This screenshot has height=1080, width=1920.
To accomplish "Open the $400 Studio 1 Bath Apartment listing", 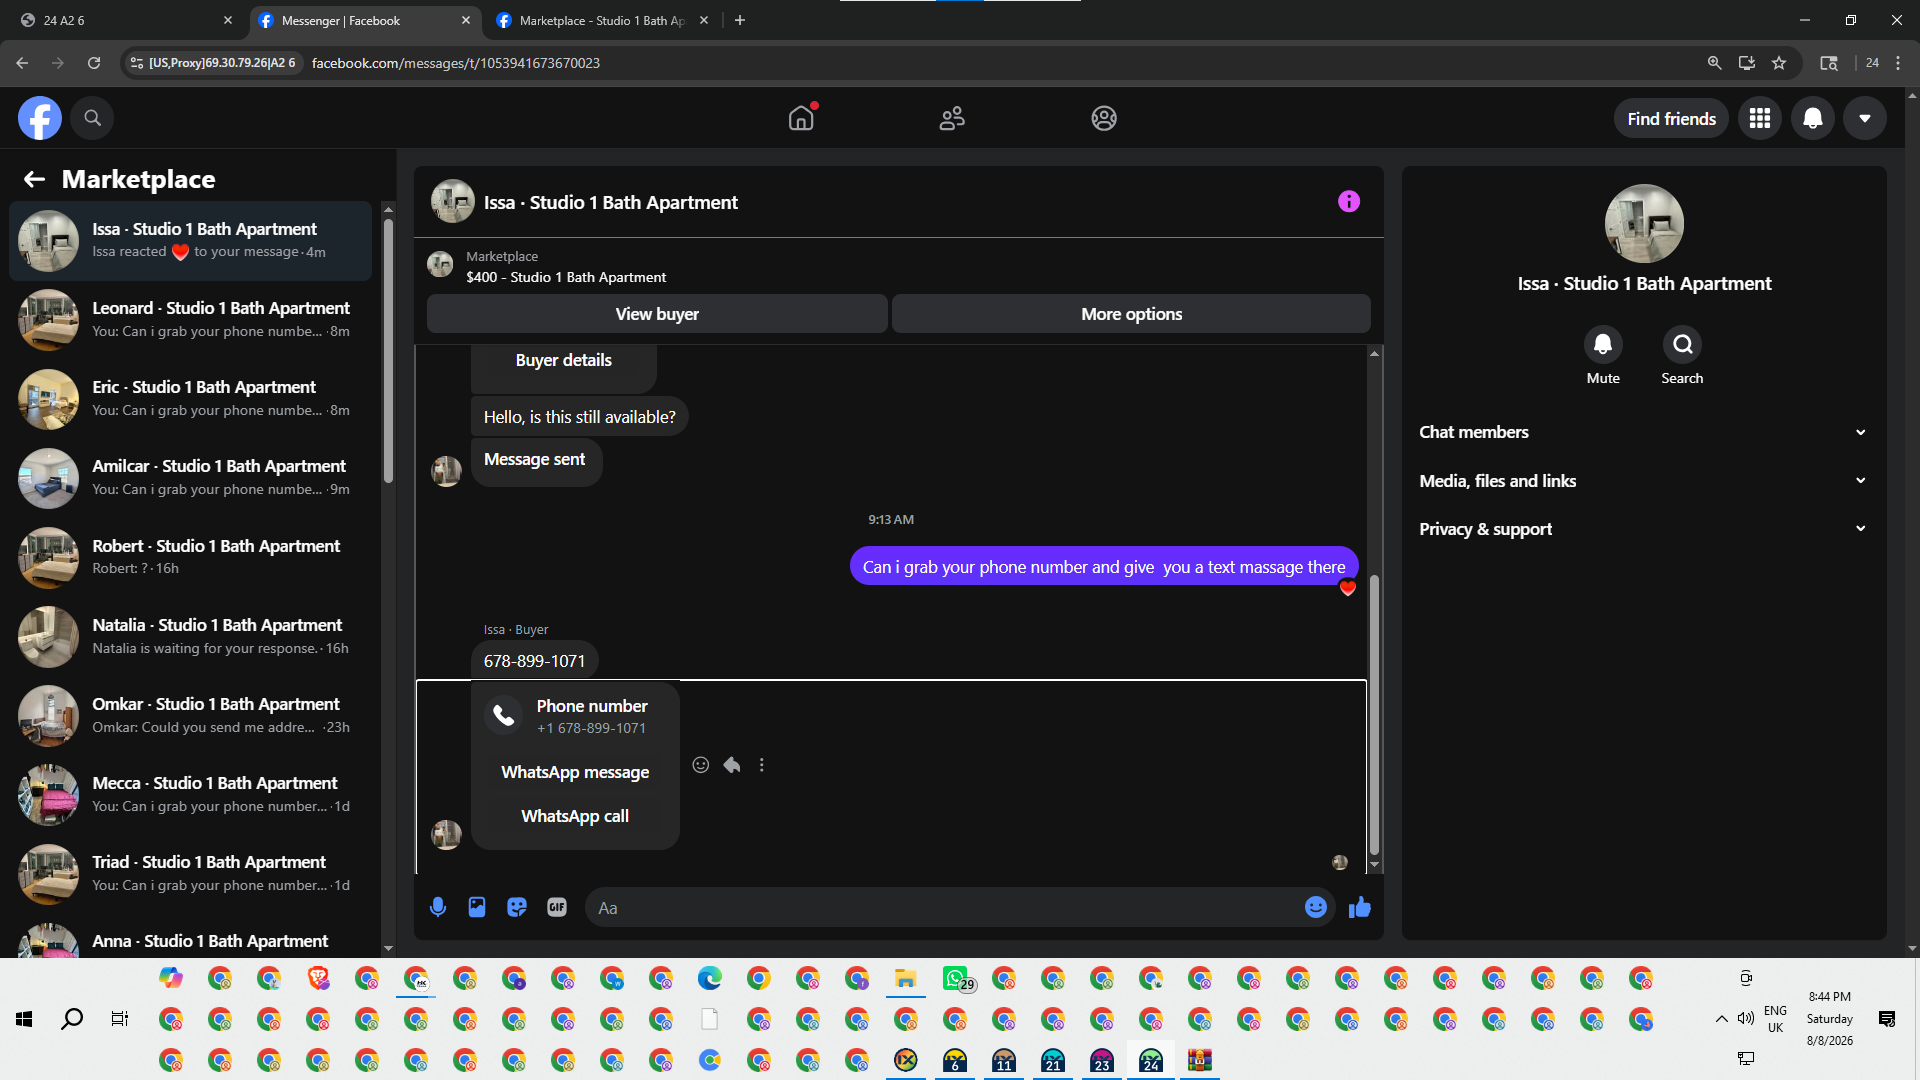I will click(566, 277).
